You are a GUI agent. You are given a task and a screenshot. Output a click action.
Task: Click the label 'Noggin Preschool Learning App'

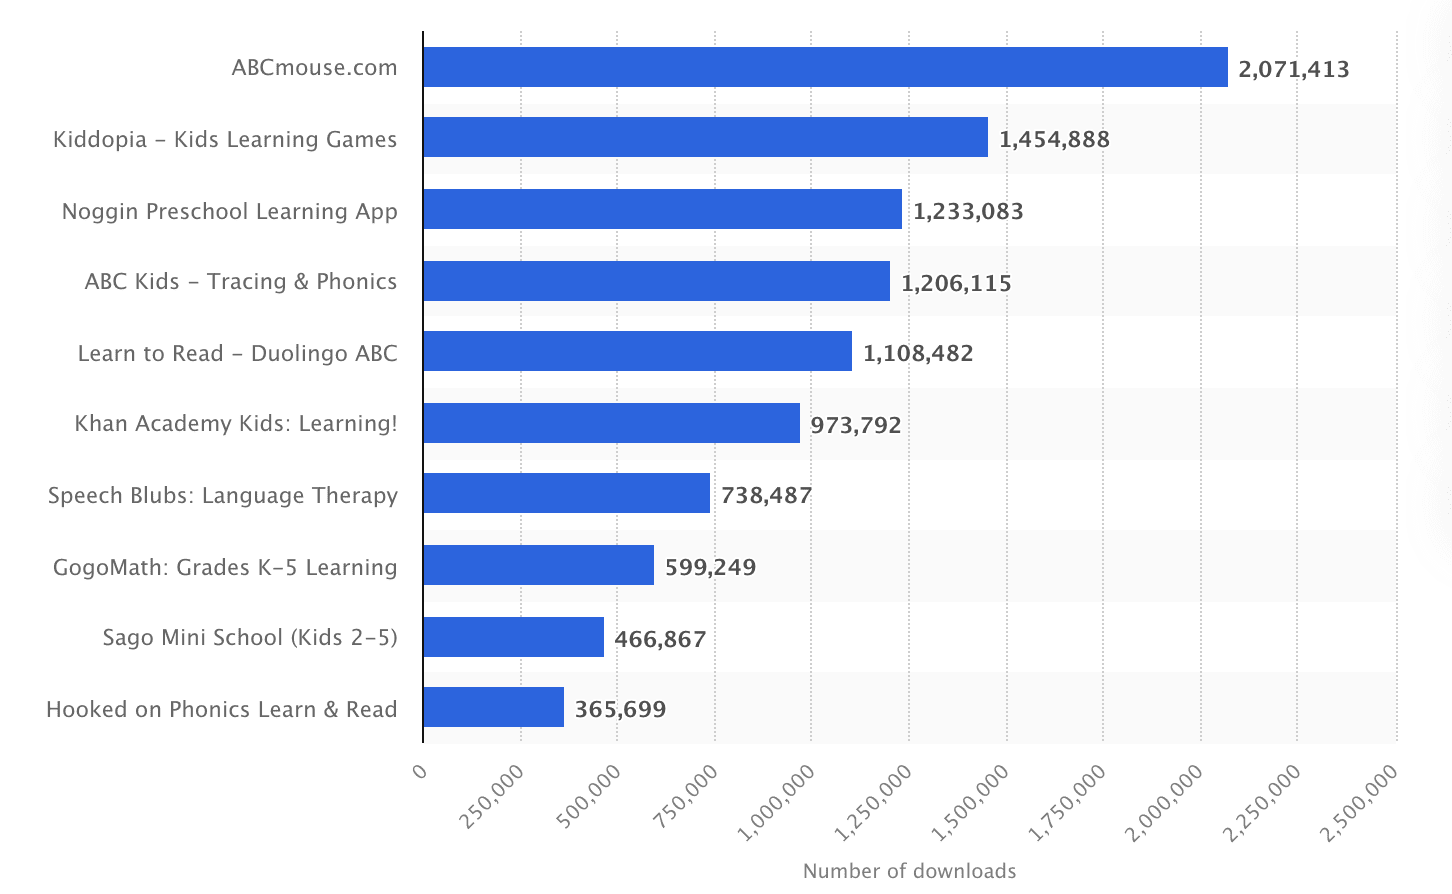tap(230, 212)
